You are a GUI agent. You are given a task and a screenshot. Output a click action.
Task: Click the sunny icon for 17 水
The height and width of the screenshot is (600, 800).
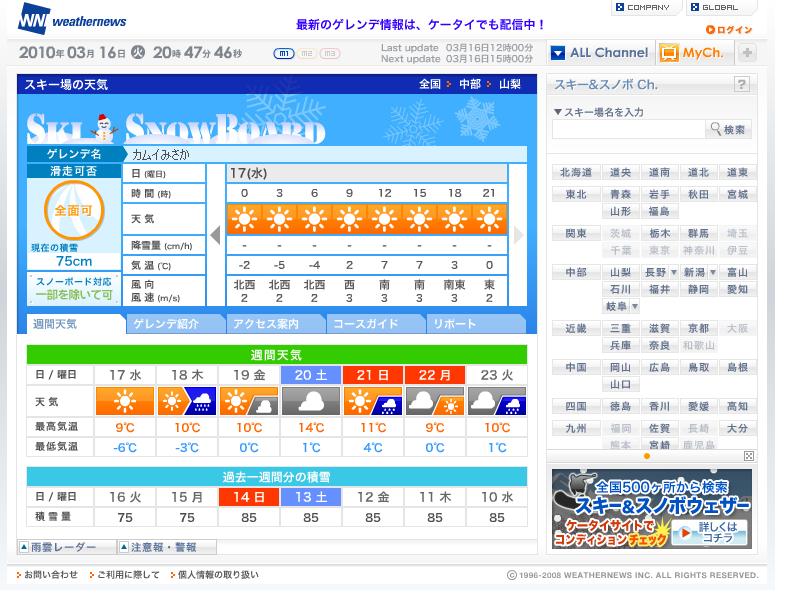[125, 401]
